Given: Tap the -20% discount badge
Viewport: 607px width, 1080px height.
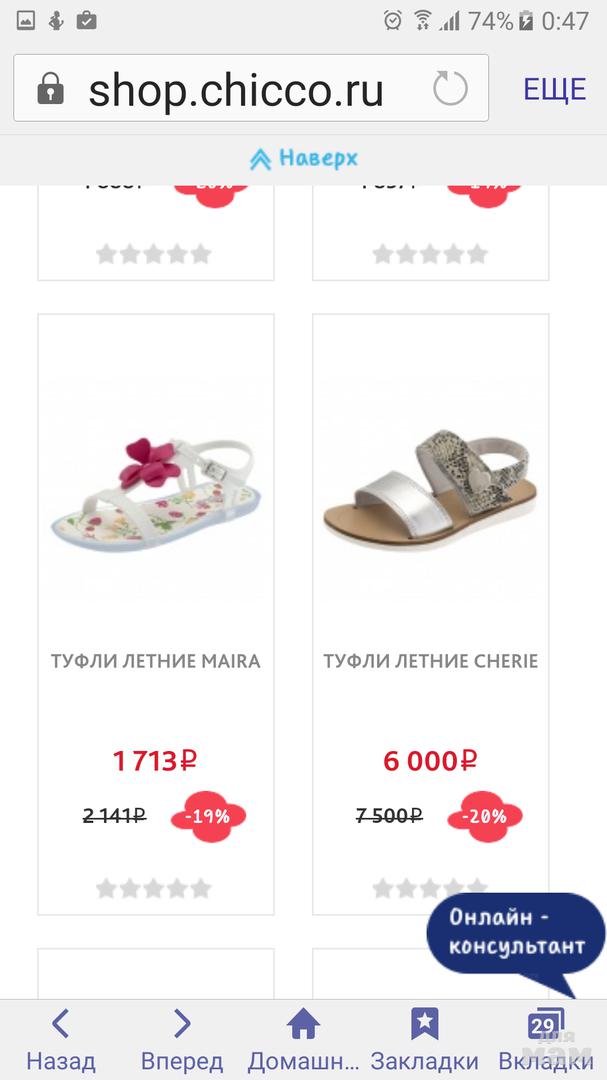Looking at the screenshot, I should (486, 816).
